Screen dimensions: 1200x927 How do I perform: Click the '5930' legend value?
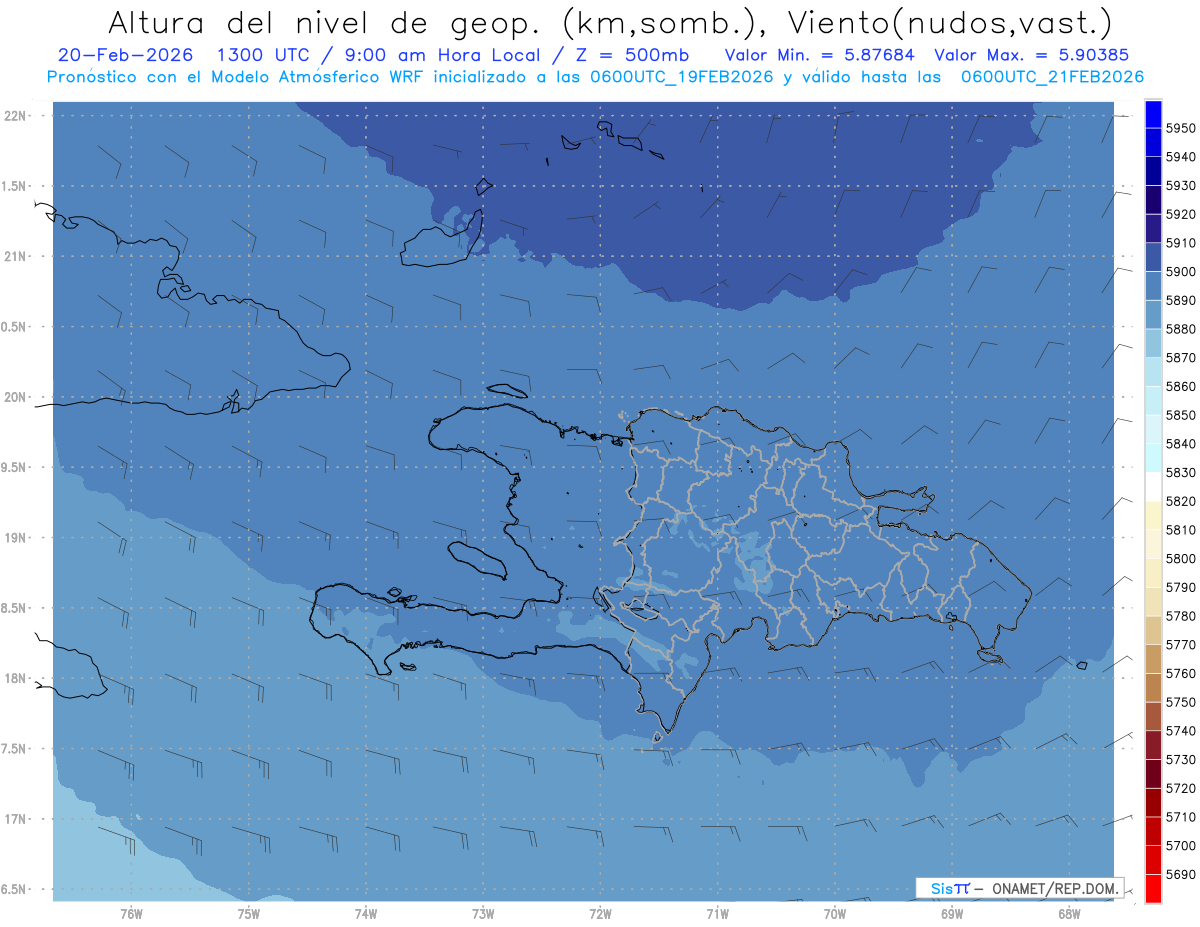1180,185
